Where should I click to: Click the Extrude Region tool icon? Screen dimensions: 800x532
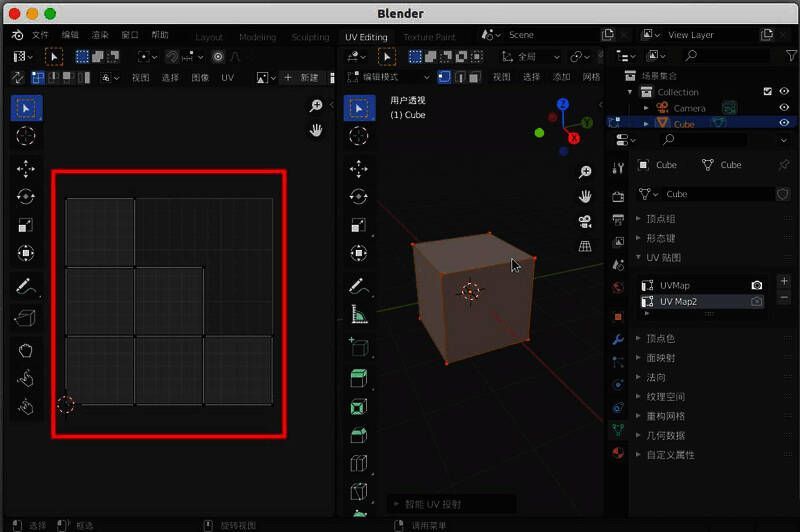click(359, 377)
